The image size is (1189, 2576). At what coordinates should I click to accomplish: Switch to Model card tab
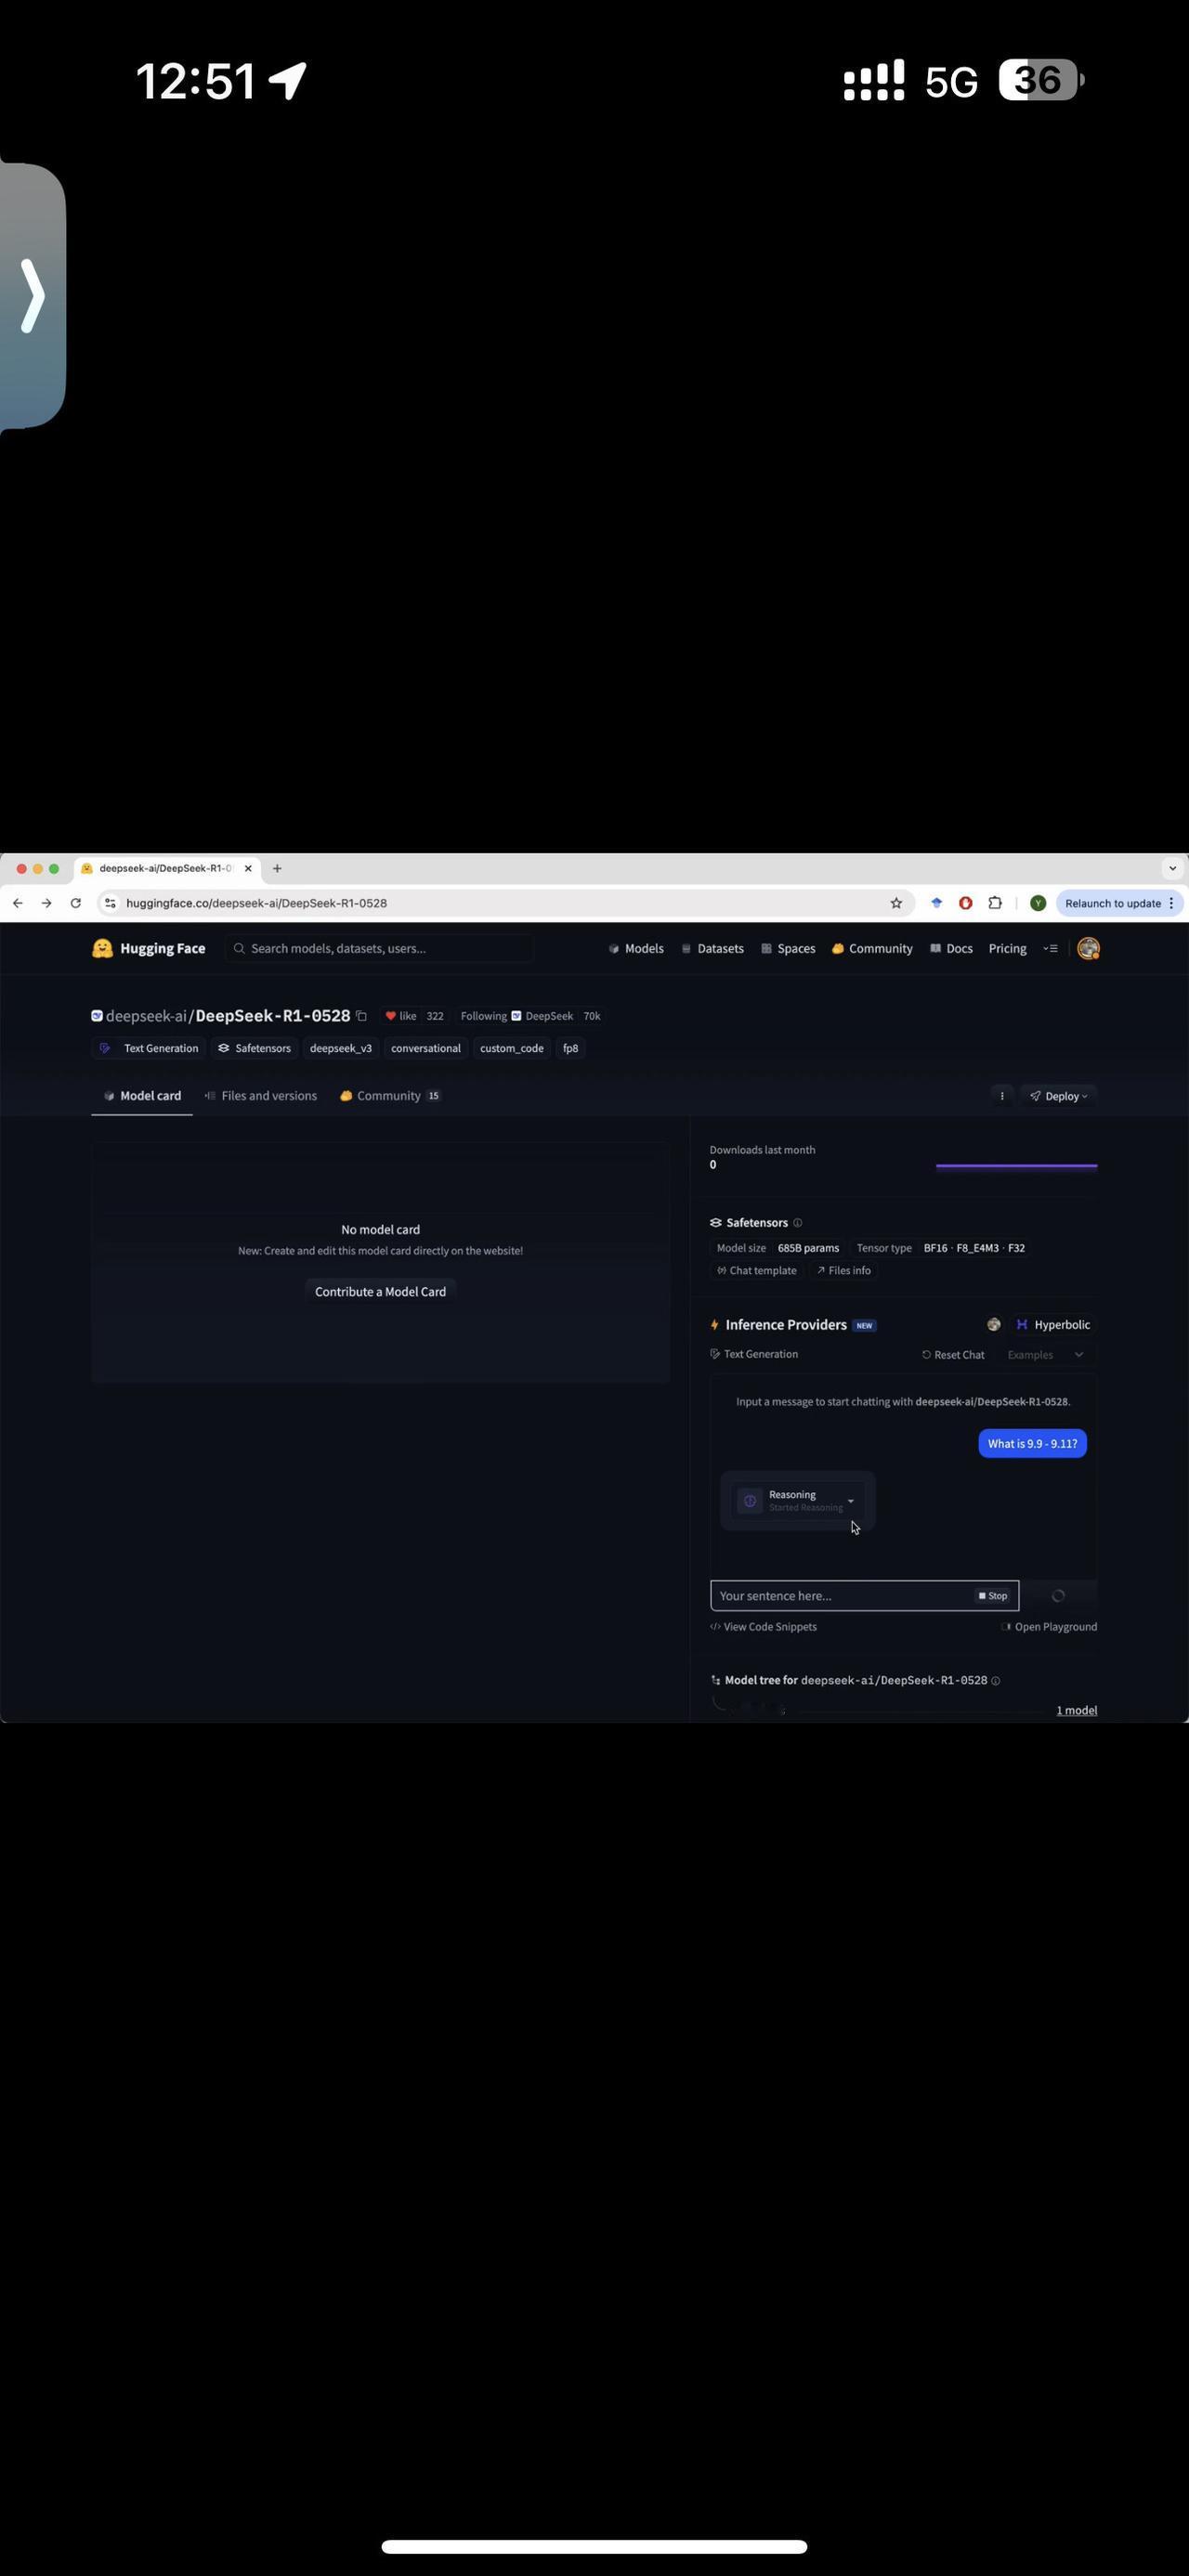coord(142,1096)
